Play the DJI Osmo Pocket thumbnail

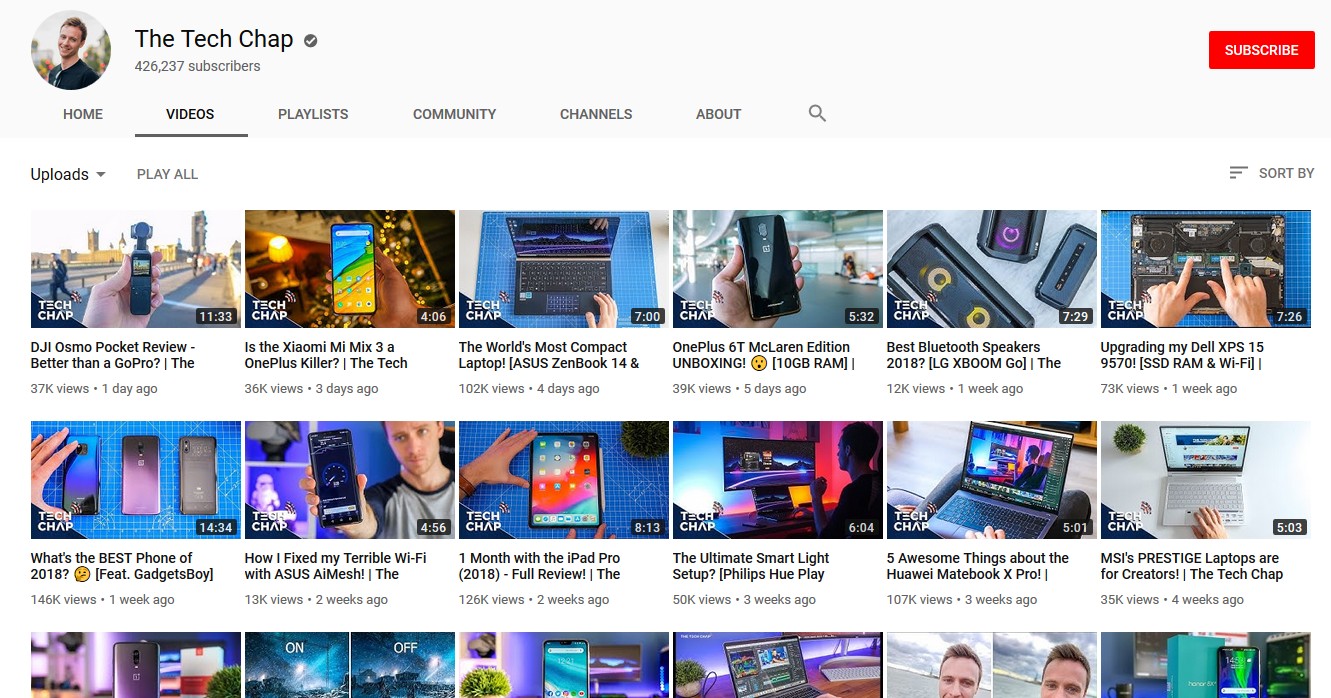pyautogui.click(x=136, y=269)
